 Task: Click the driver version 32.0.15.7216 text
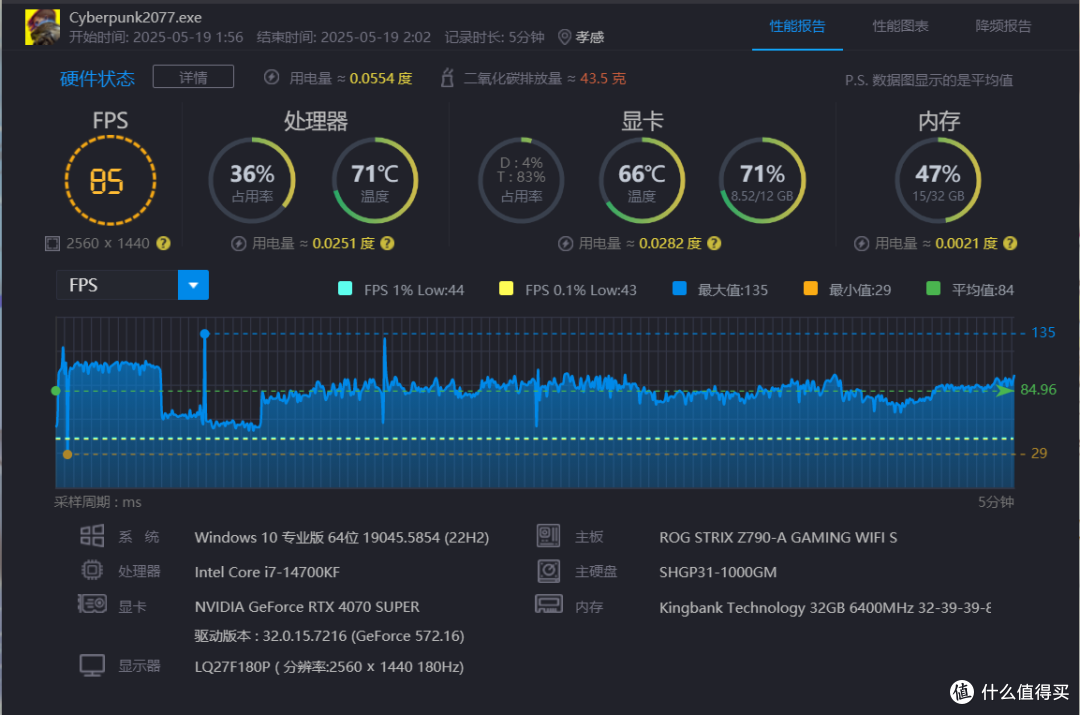(x=329, y=636)
